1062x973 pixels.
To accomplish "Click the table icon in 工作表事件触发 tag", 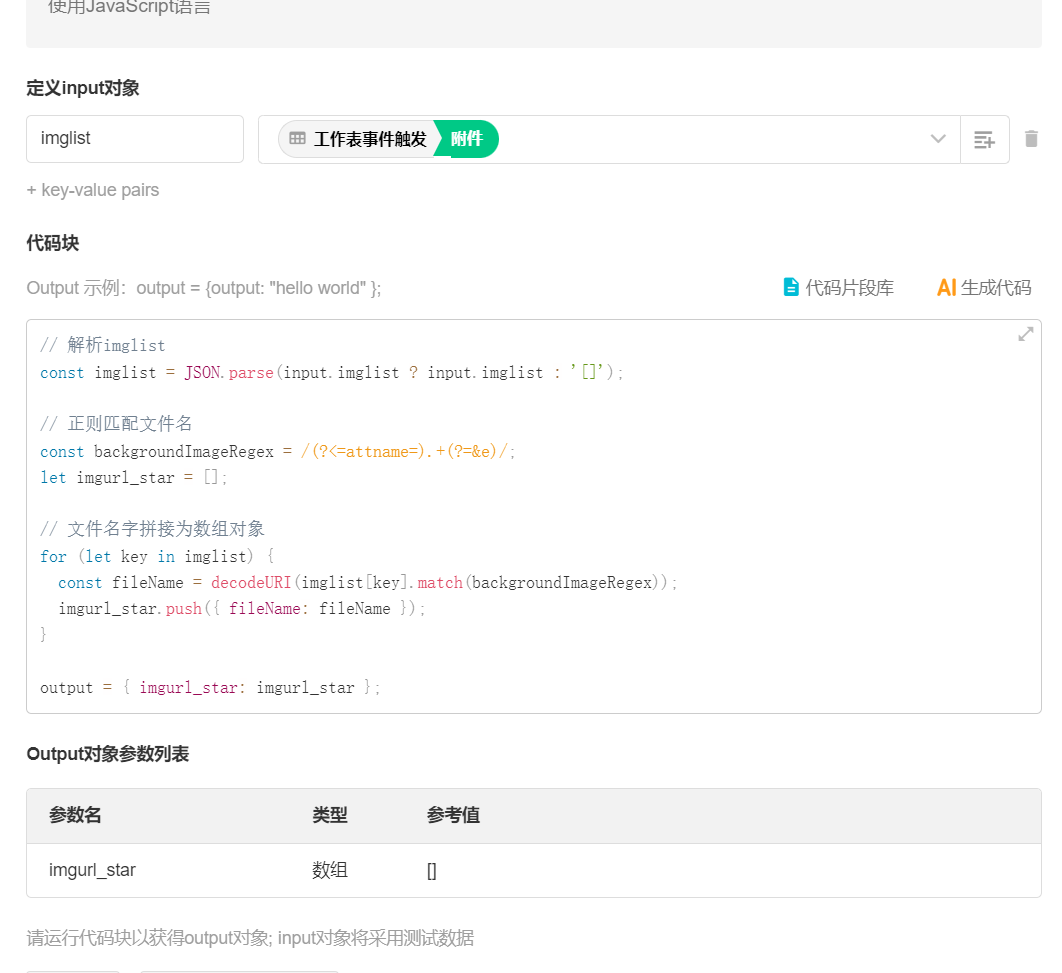I will pyautogui.click(x=298, y=139).
